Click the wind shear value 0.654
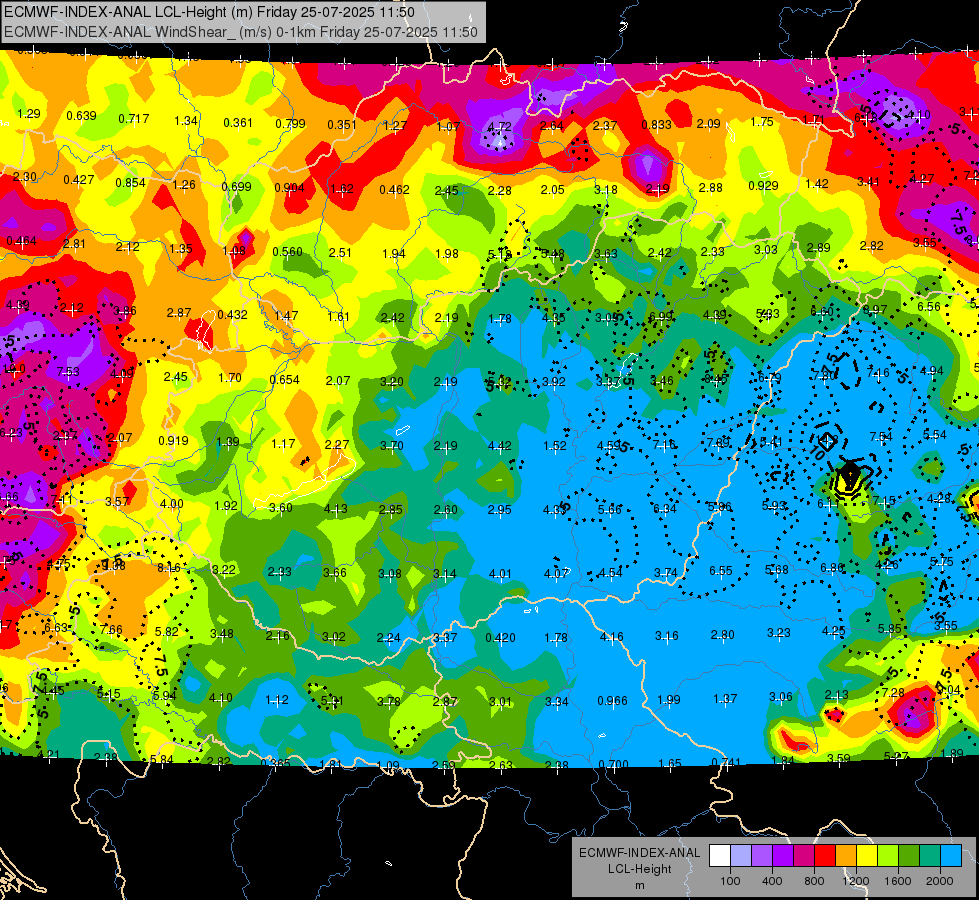 (284, 380)
